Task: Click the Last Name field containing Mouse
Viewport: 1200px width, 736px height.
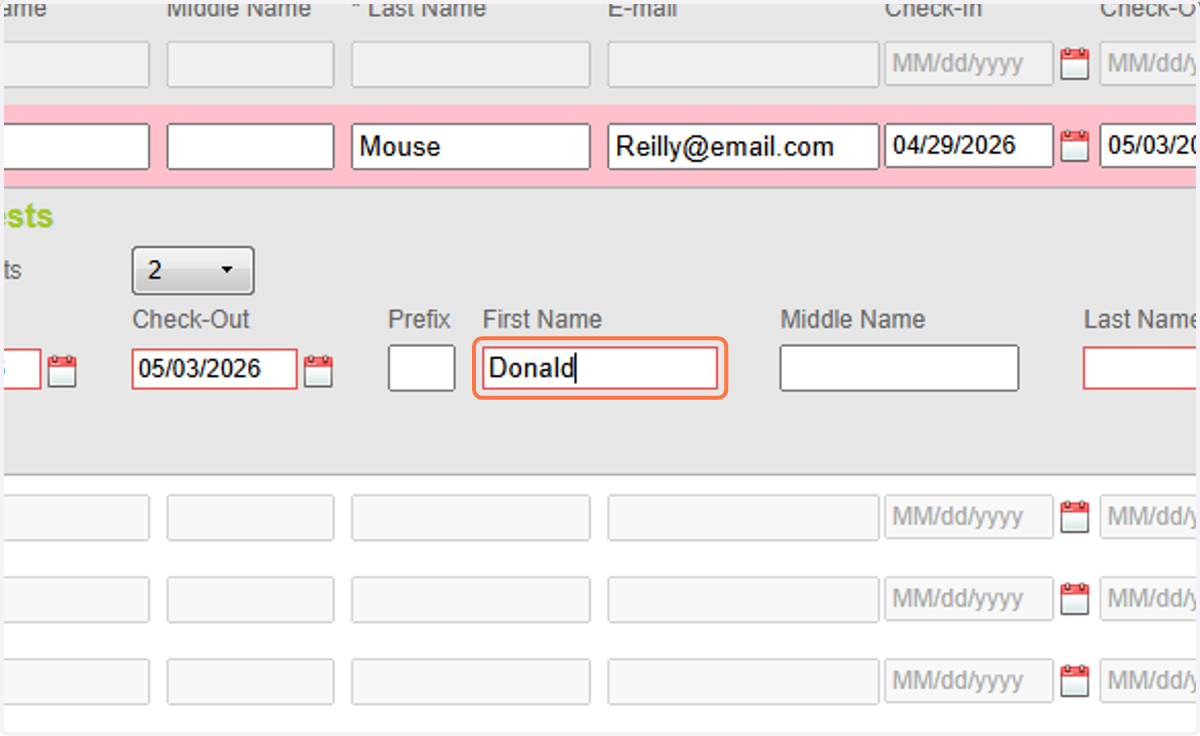Action: (x=470, y=146)
